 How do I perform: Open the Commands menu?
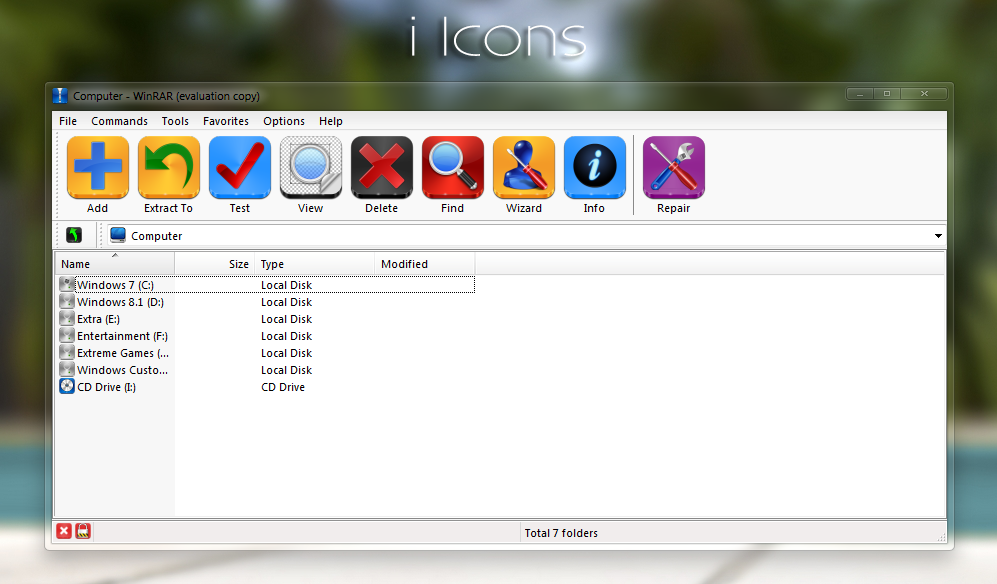(x=120, y=121)
